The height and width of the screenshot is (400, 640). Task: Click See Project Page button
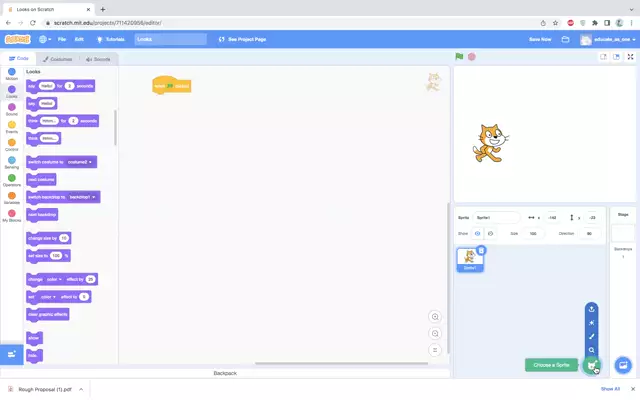[x=242, y=39]
